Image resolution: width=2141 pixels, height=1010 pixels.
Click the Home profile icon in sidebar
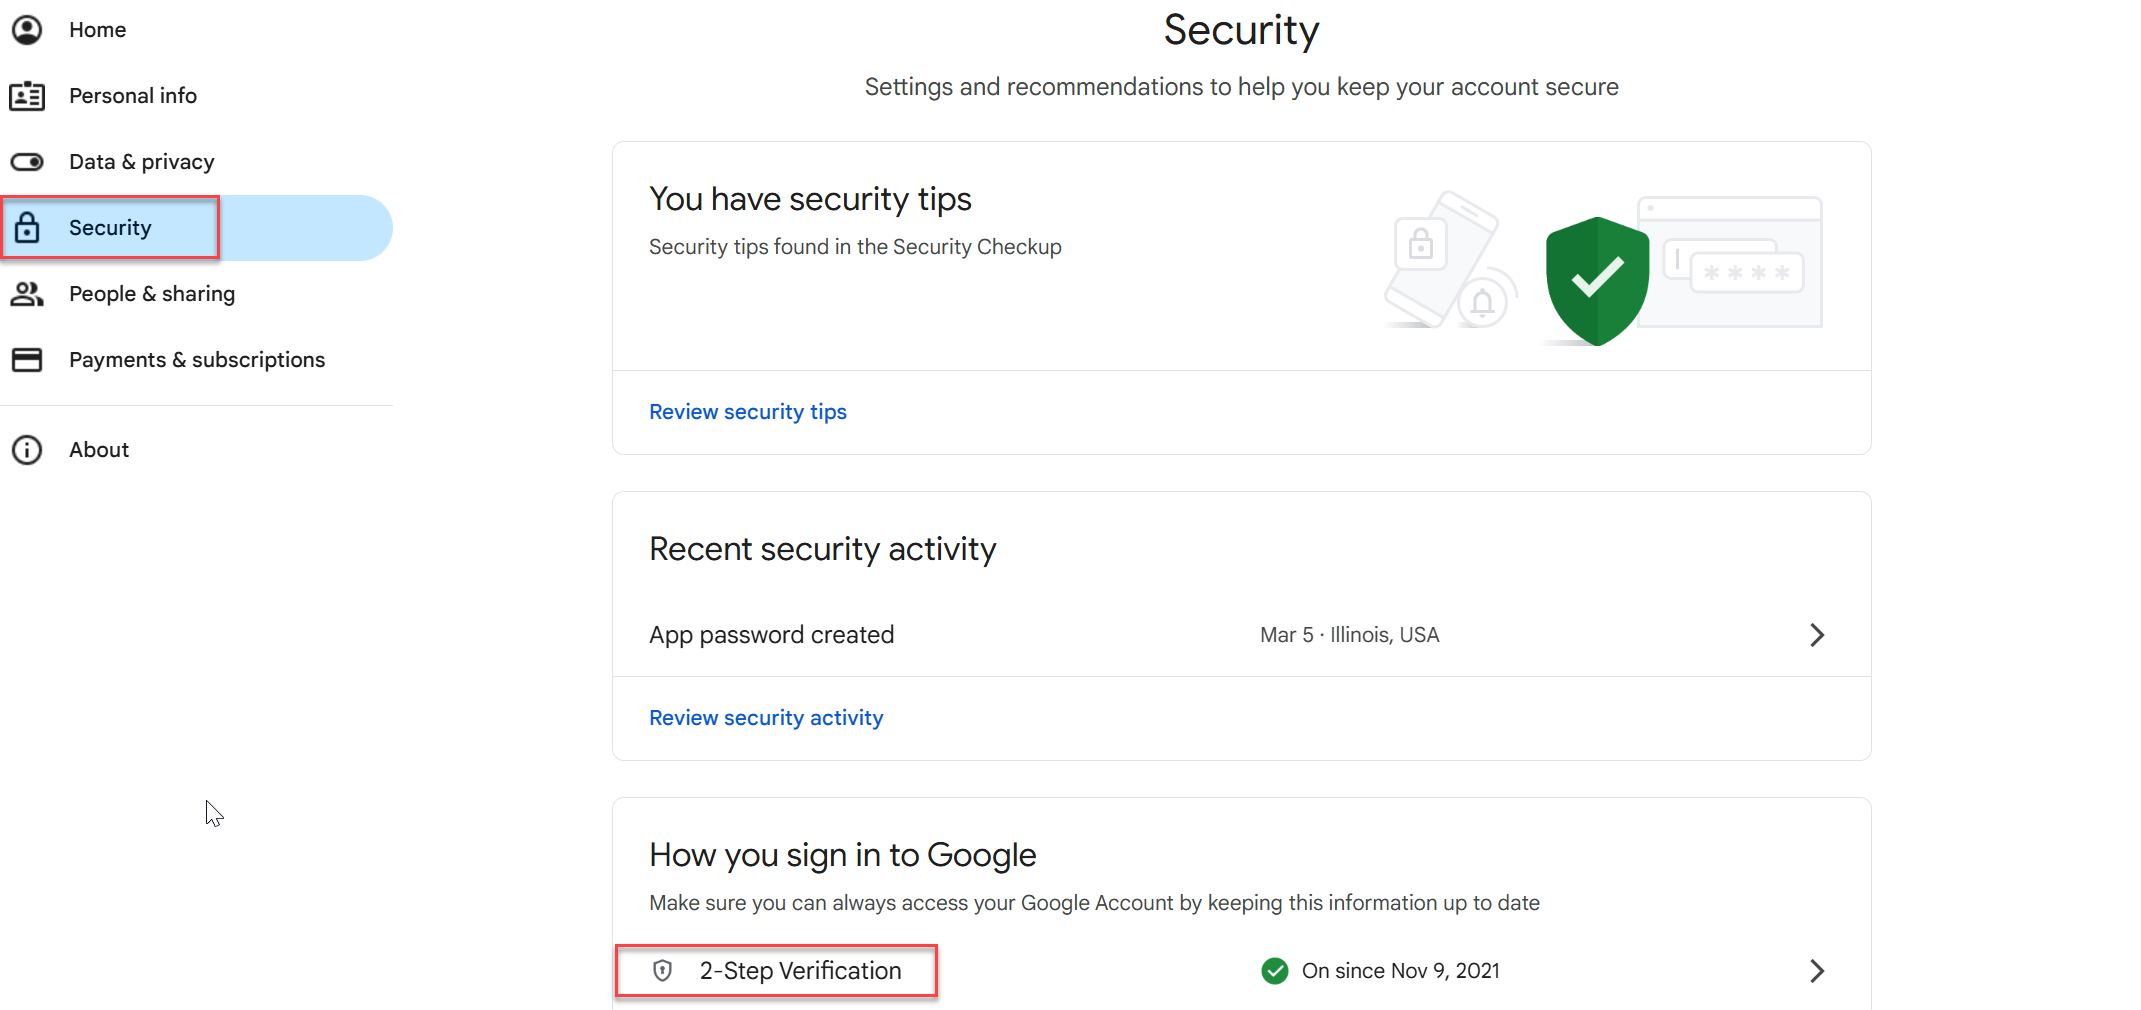pyautogui.click(x=27, y=30)
